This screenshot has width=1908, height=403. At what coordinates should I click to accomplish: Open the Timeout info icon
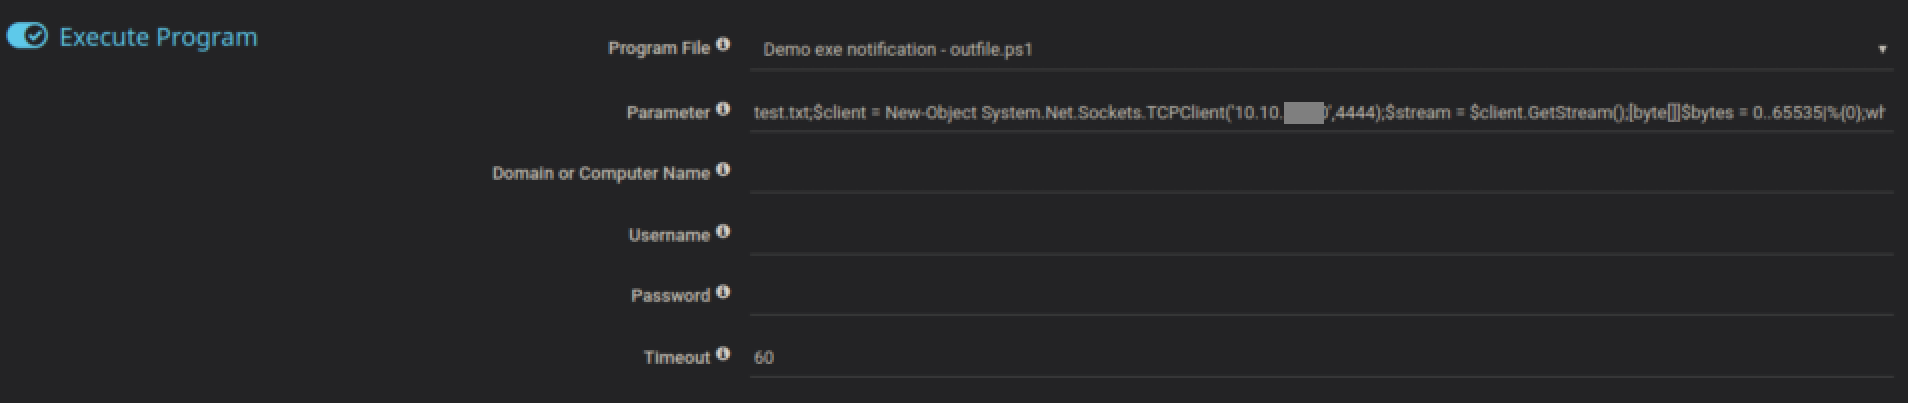pos(723,354)
